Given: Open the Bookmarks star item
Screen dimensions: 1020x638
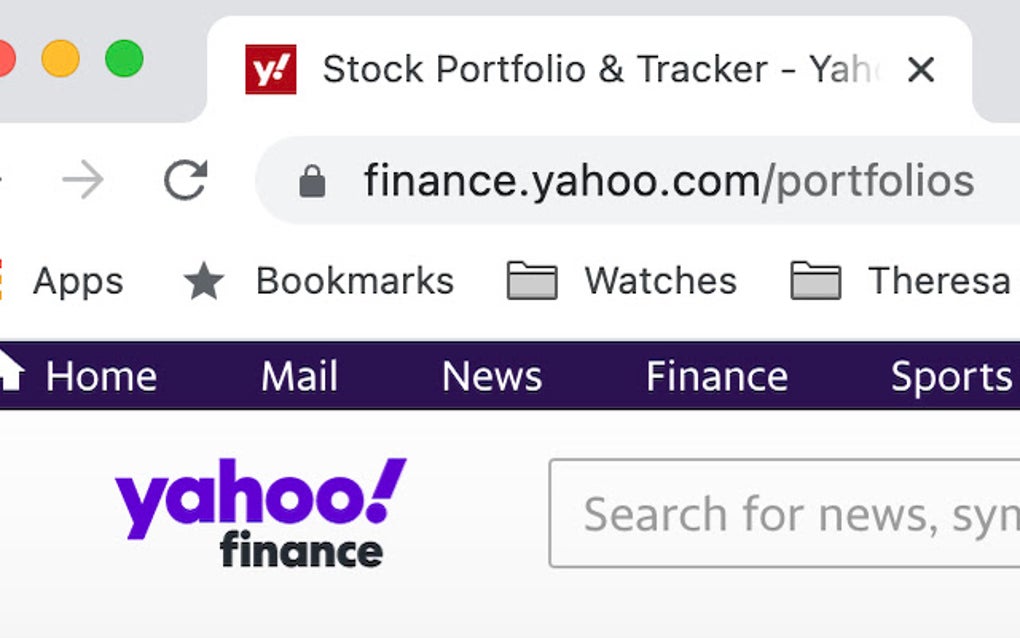Looking at the screenshot, I should click(203, 281).
